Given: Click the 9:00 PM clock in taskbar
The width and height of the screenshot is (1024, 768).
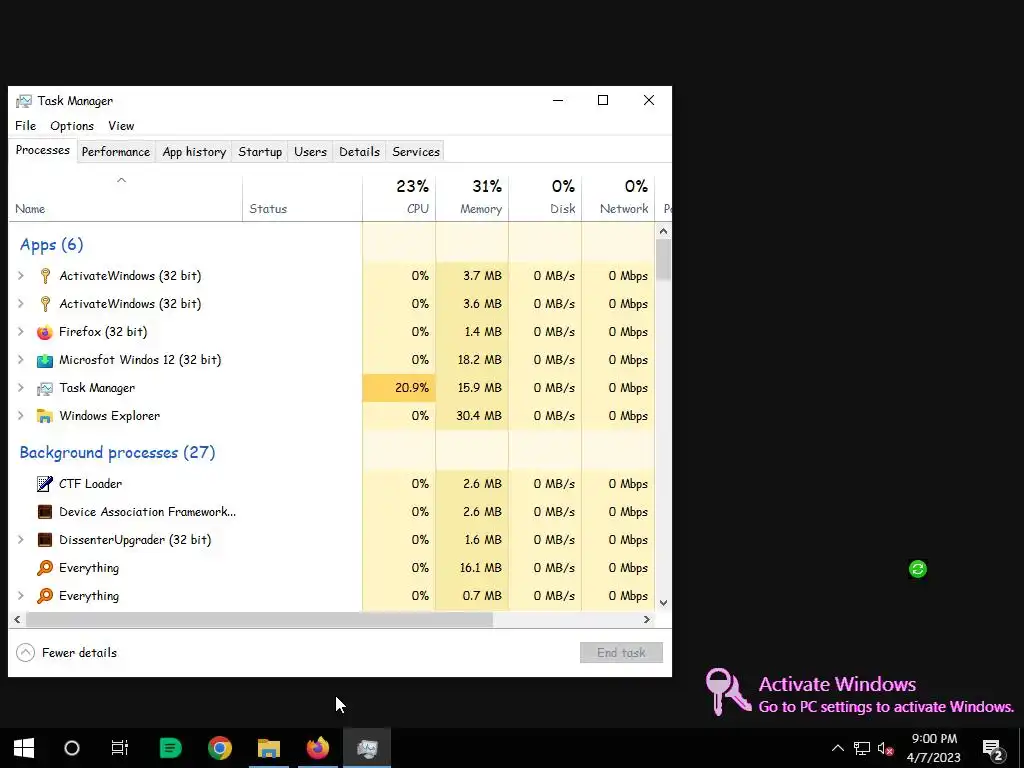Looking at the screenshot, I should click(x=934, y=739).
